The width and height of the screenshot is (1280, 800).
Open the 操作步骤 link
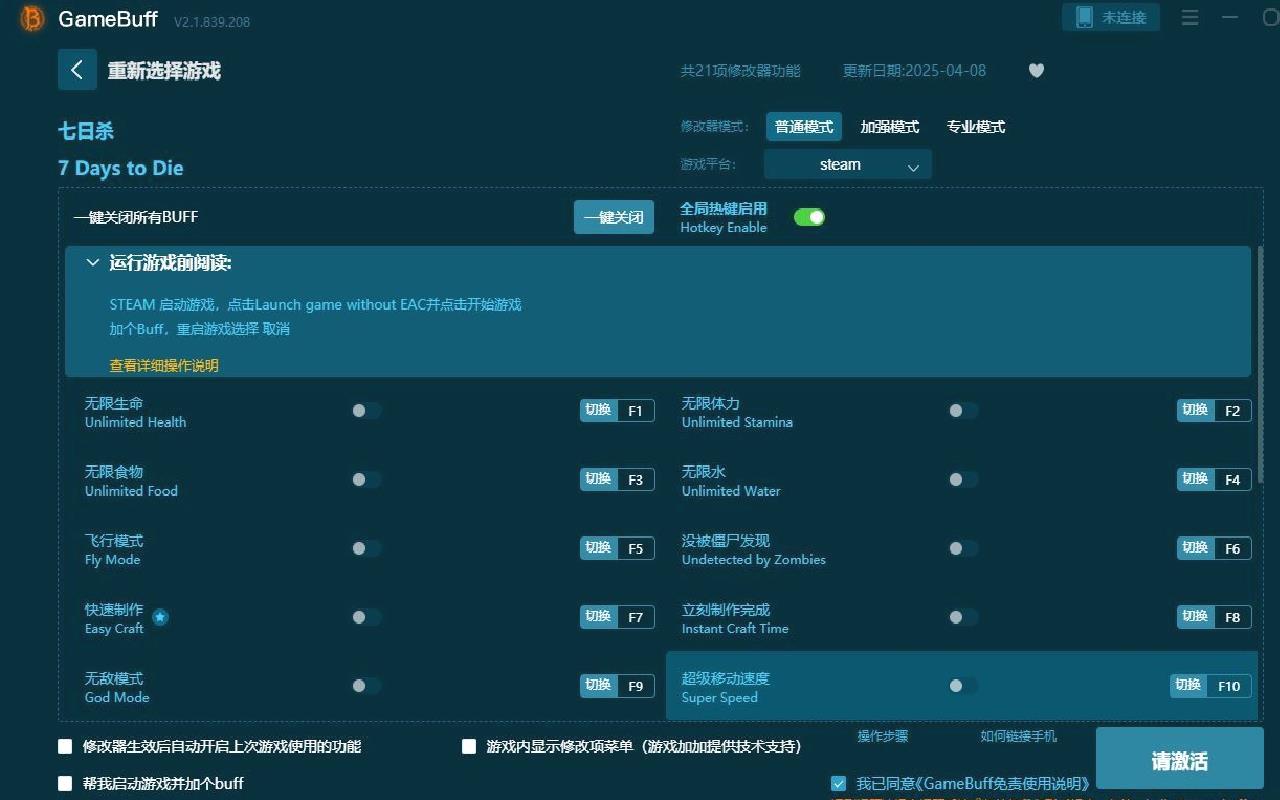(x=883, y=736)
